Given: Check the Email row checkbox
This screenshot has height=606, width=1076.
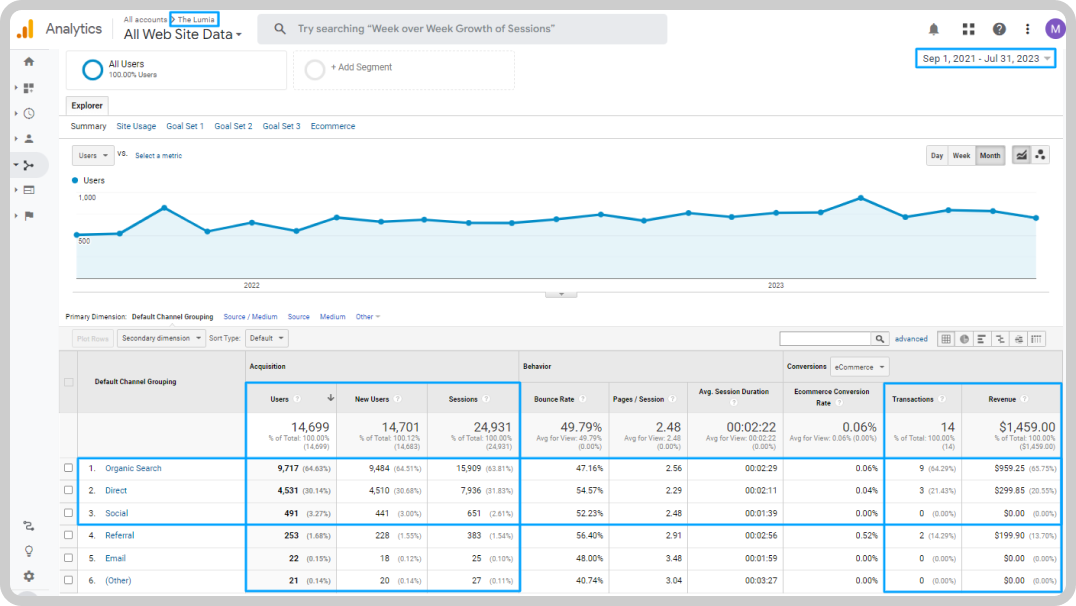Looking at the screenshot, I should coord(69,558).
